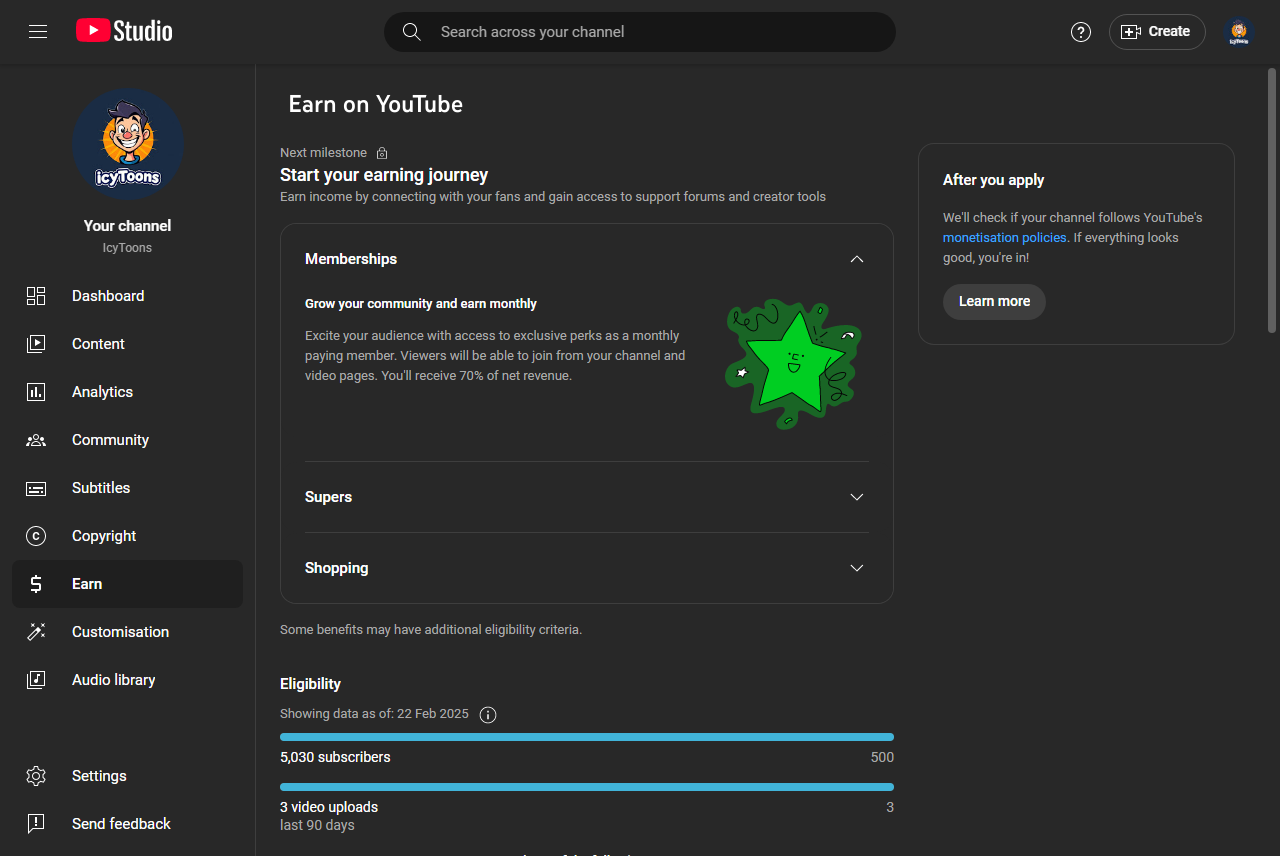Click the account avatar in top bar

tap(1239, 32)
